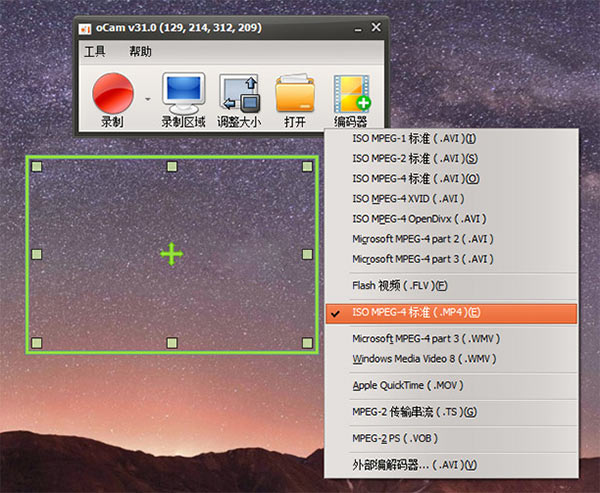Click checked ISO MPEG-4 标准 (.MP4) entry

[452, 313]
